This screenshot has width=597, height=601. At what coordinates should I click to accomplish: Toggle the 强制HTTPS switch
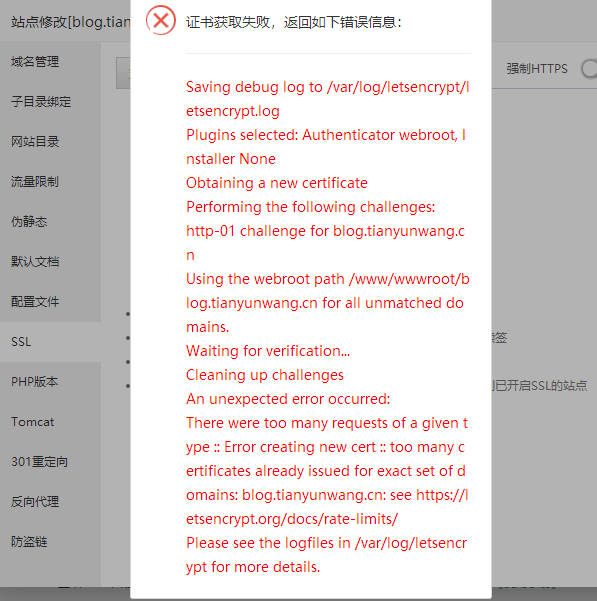pos(589,69)
